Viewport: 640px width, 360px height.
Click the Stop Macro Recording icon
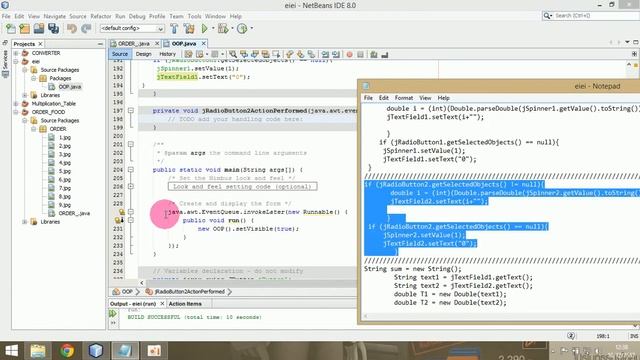point(360,54)
